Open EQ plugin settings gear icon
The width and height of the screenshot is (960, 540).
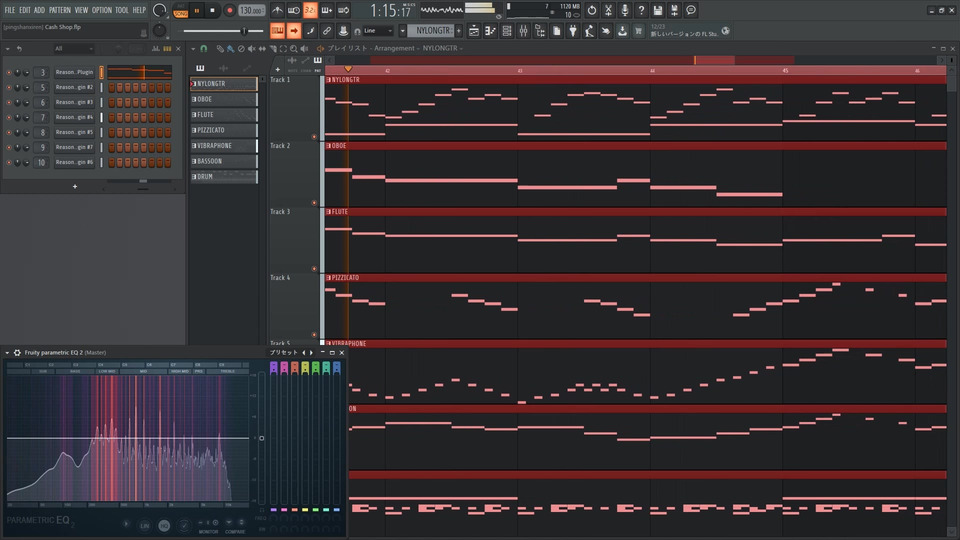(17, 353)
